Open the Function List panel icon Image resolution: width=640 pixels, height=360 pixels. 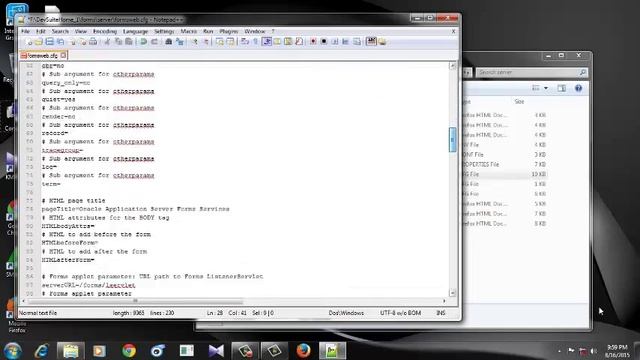[x=299, y=42]
